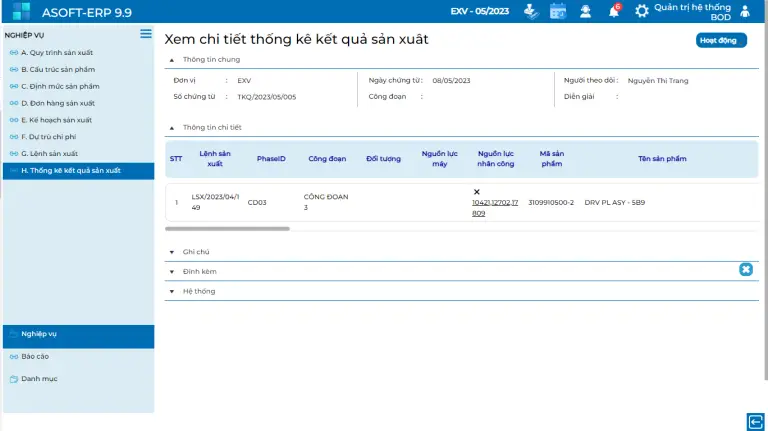The width and height of the screenshot is (768, 431).
Task: Open the settings gear icon
Action: coord(642,11)
